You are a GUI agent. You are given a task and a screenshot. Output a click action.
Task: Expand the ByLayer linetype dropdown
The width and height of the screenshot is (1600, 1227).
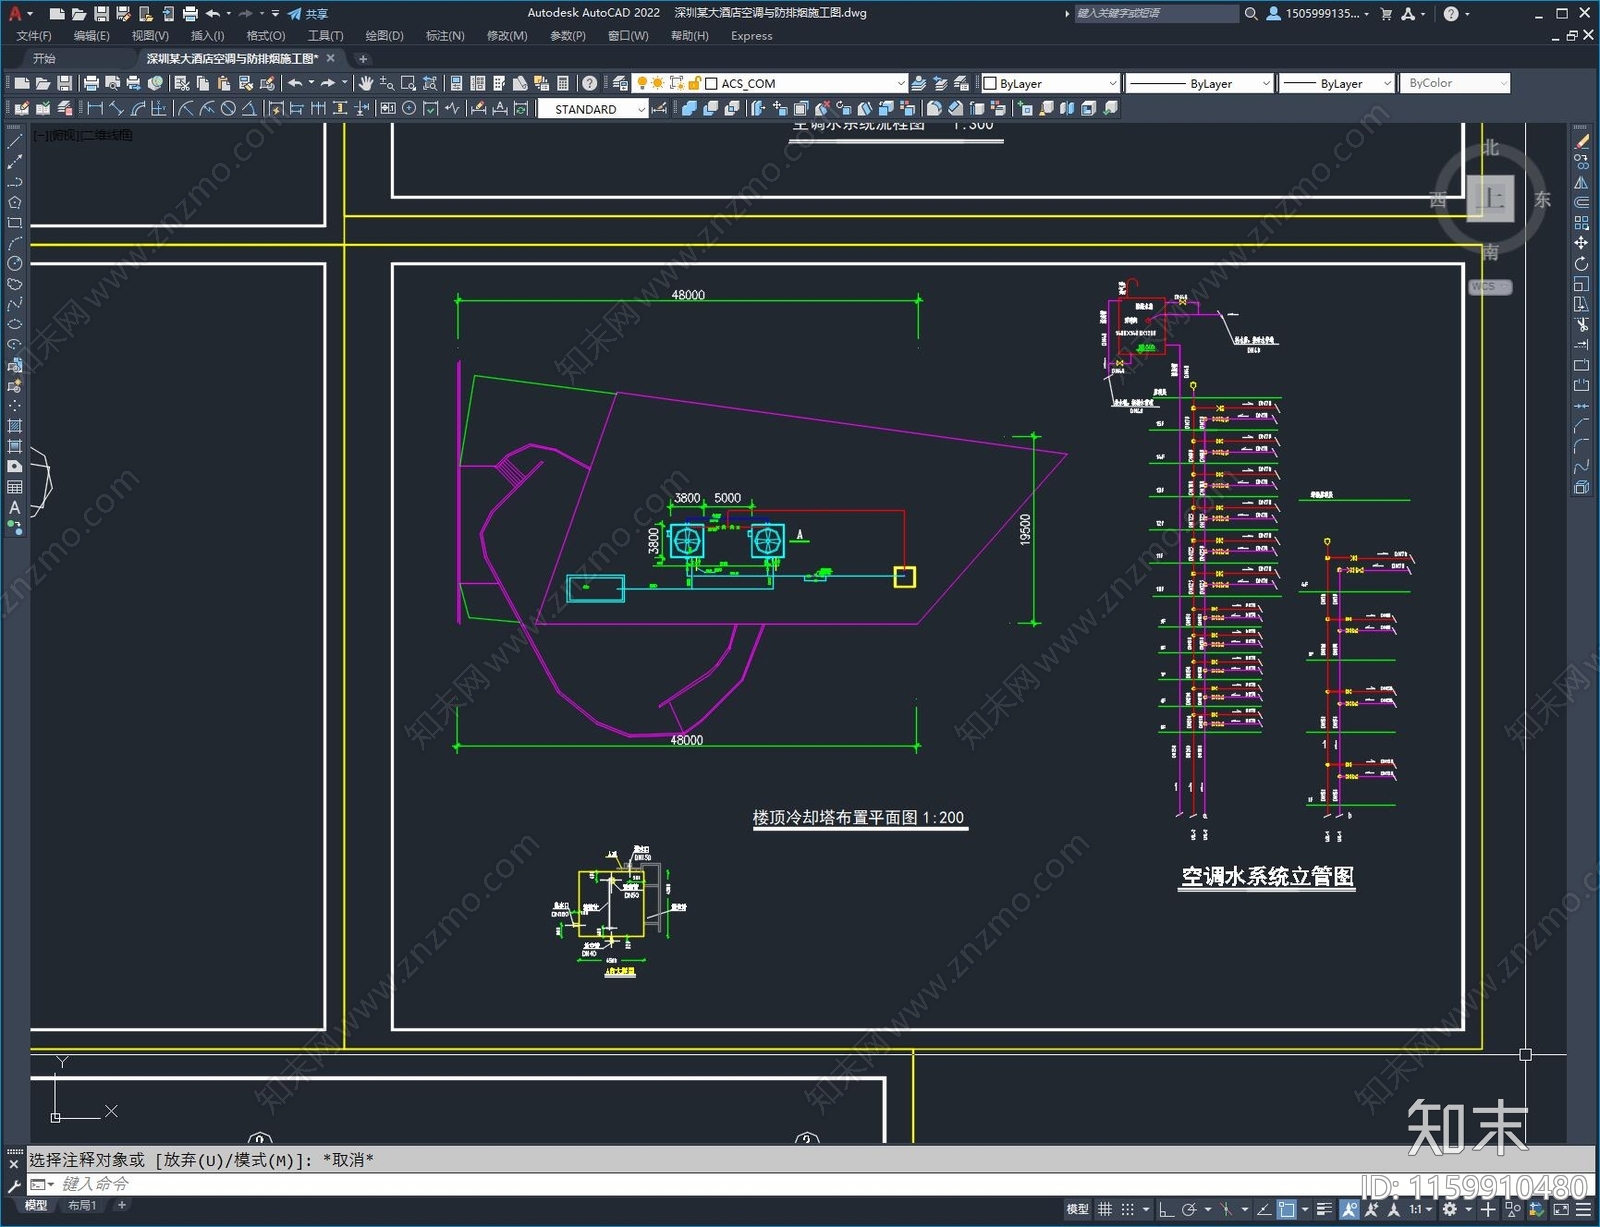coord(1199,83)
